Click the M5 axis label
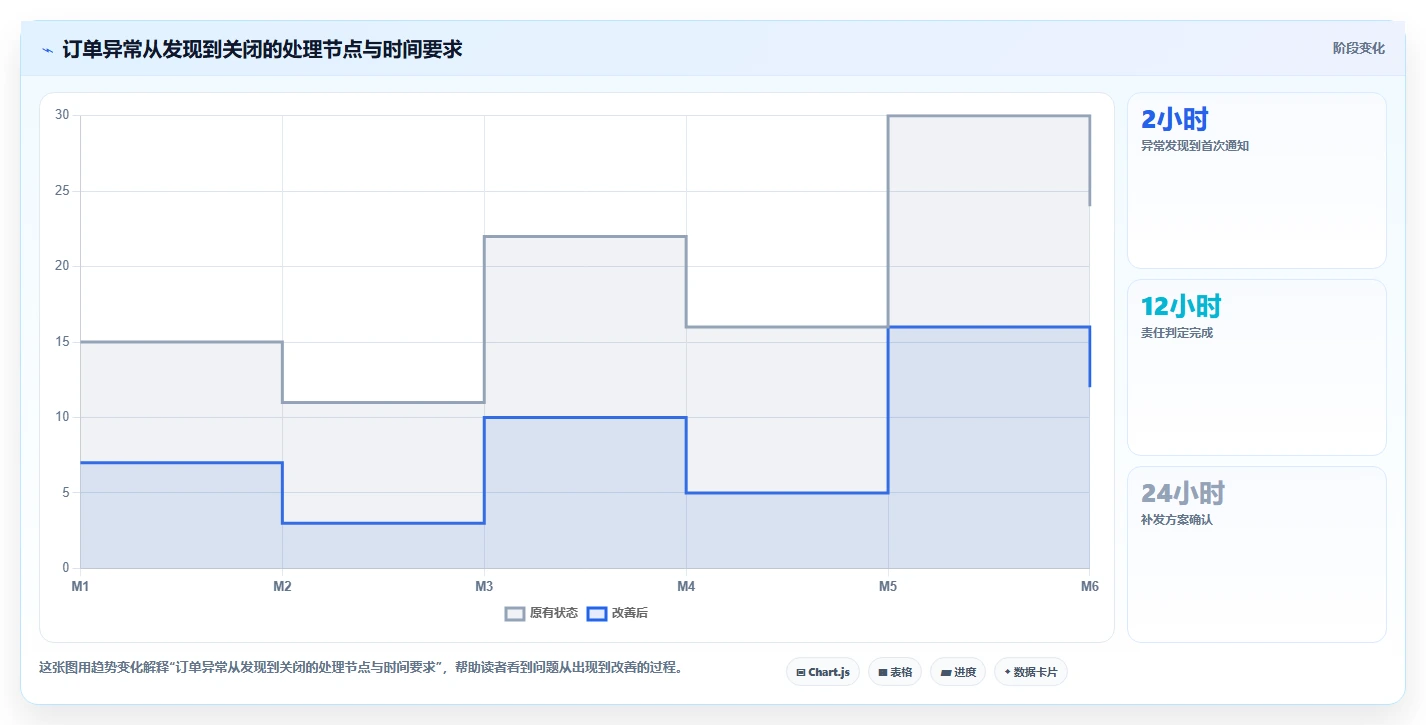 pyautogui.click(x=888, y=587)
